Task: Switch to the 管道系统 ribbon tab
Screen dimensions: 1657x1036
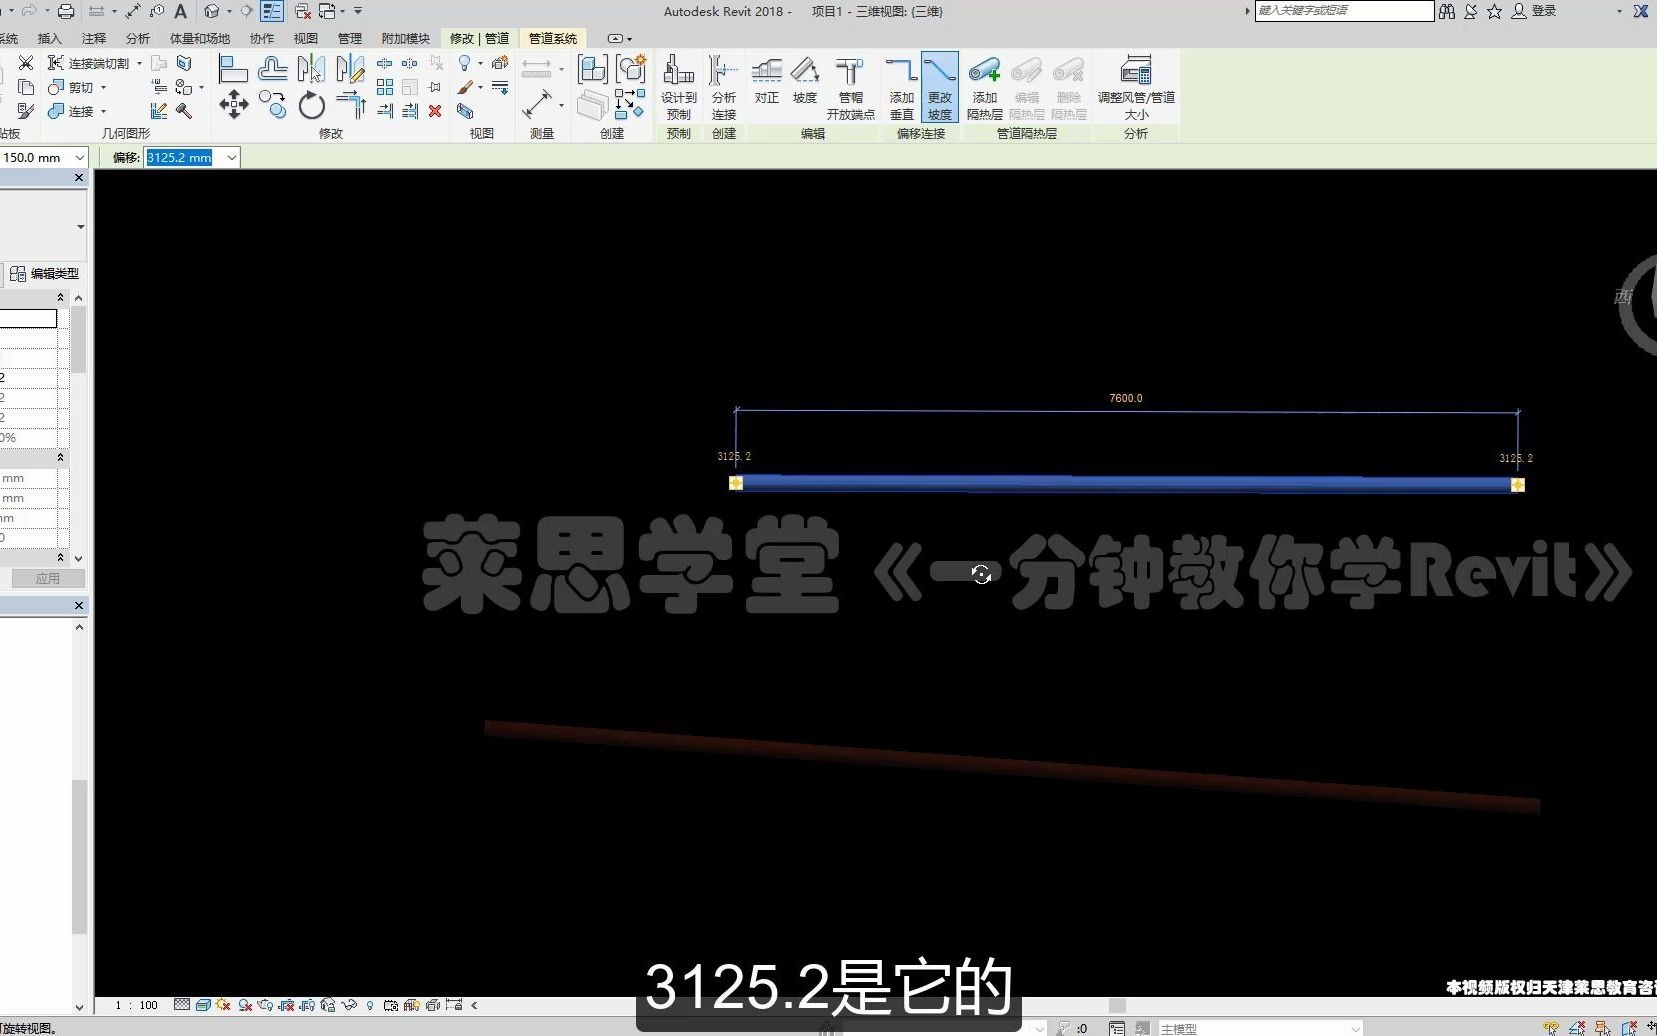Action: point(552,38)
